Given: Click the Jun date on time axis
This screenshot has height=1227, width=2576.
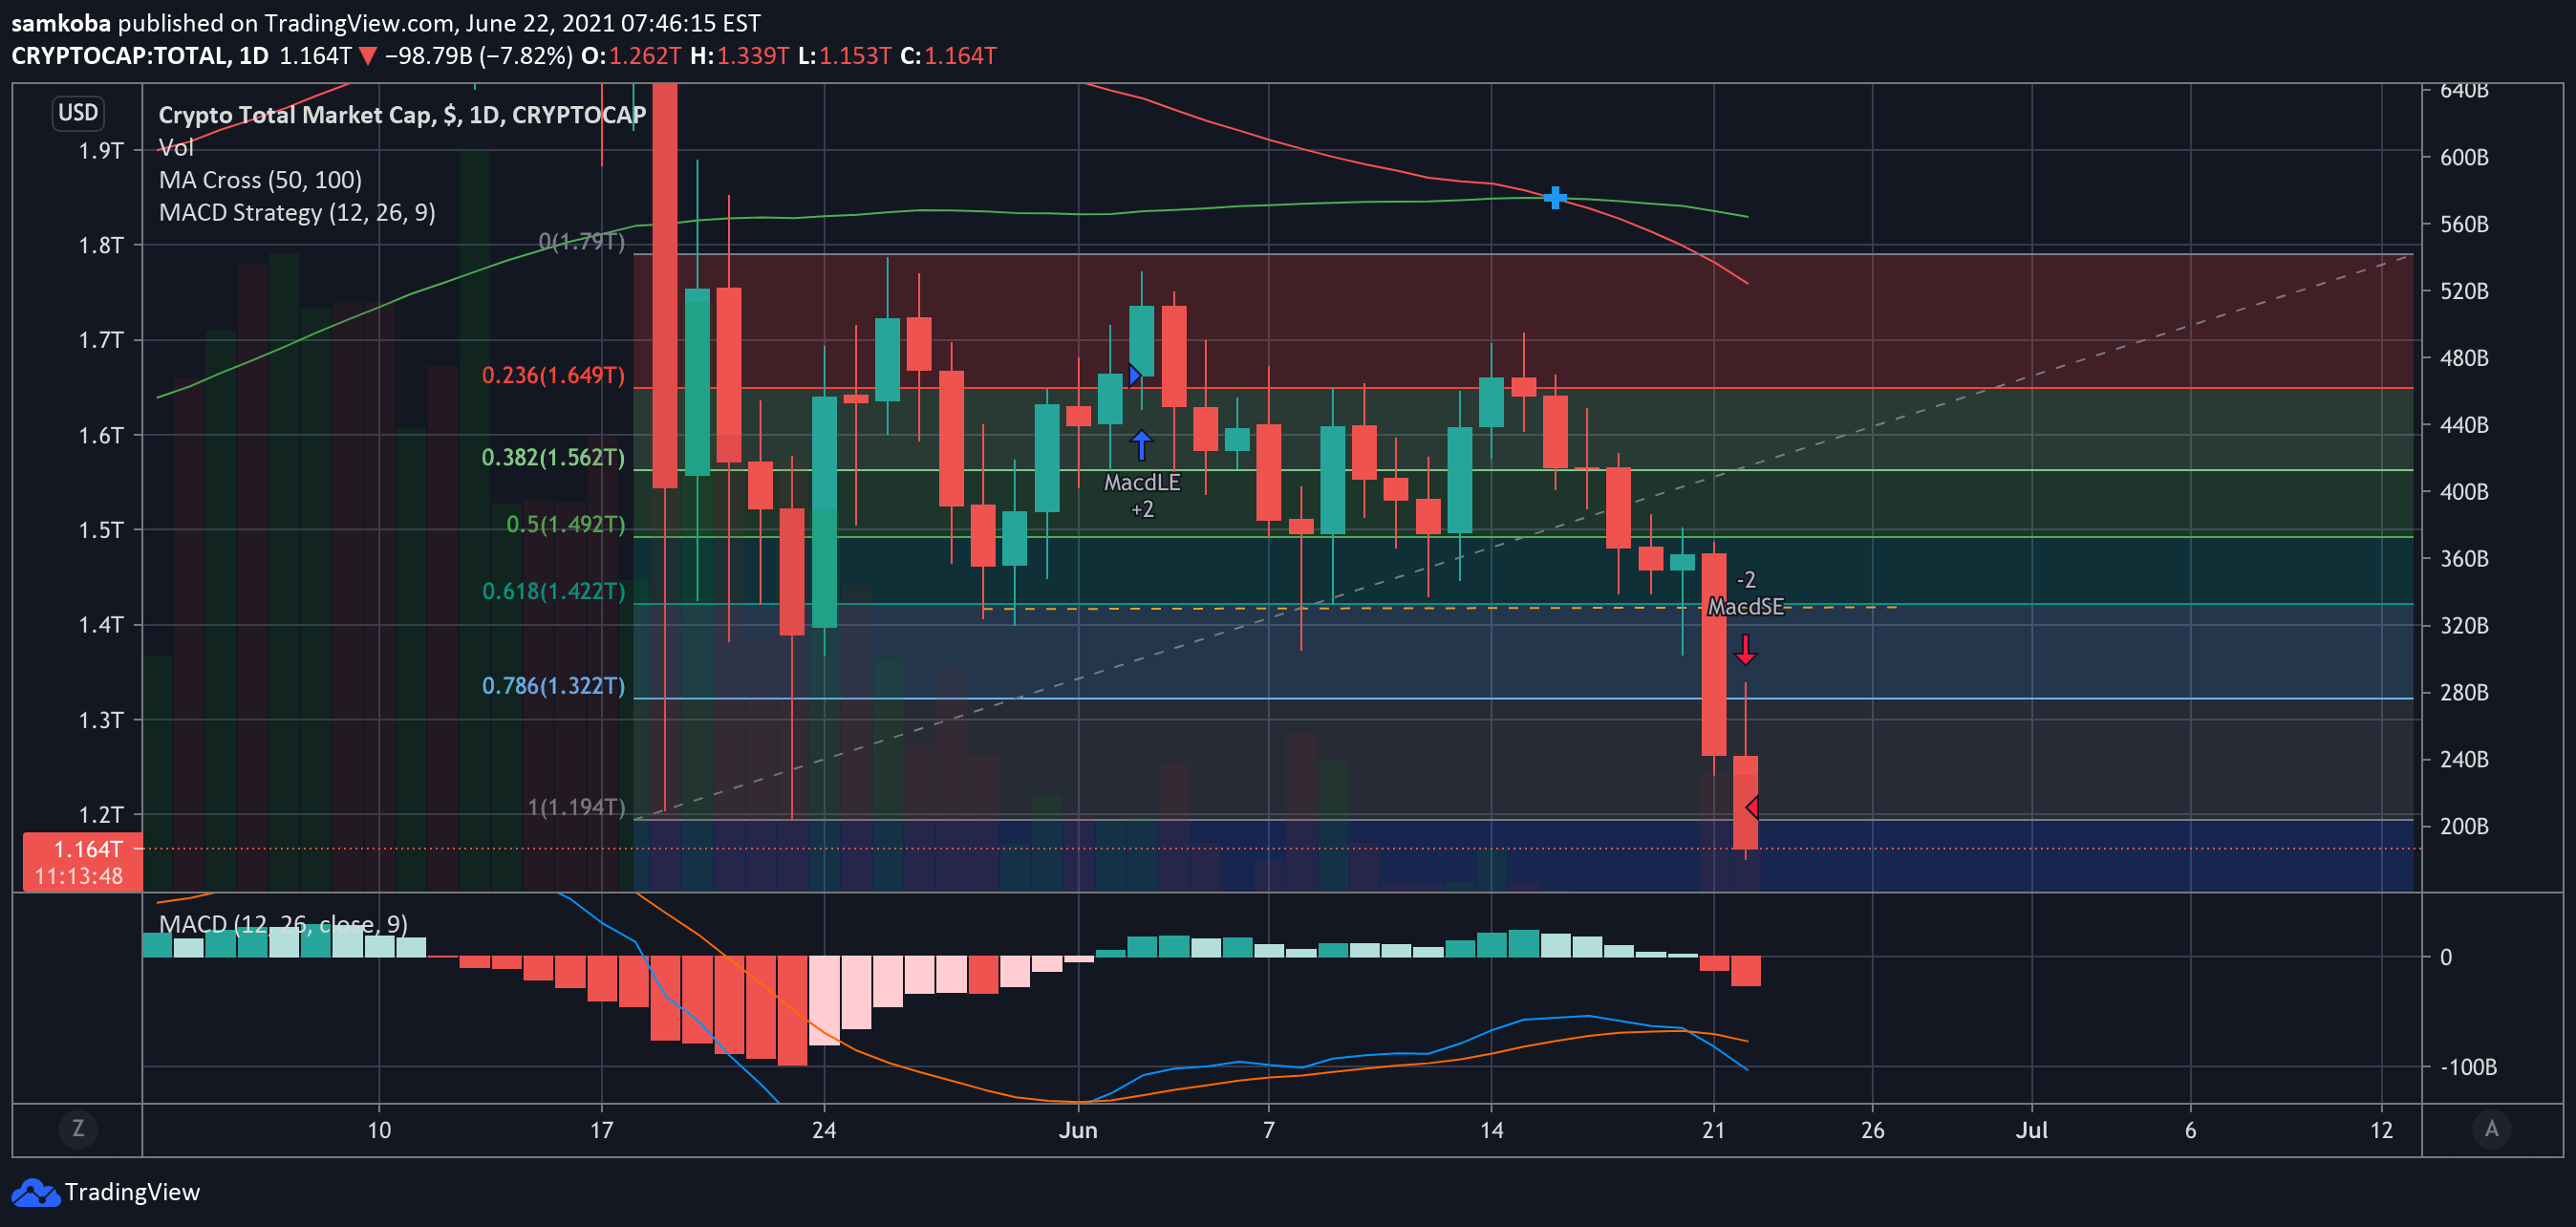Looking at the screenshot, I should [x=1078, y=1130].
